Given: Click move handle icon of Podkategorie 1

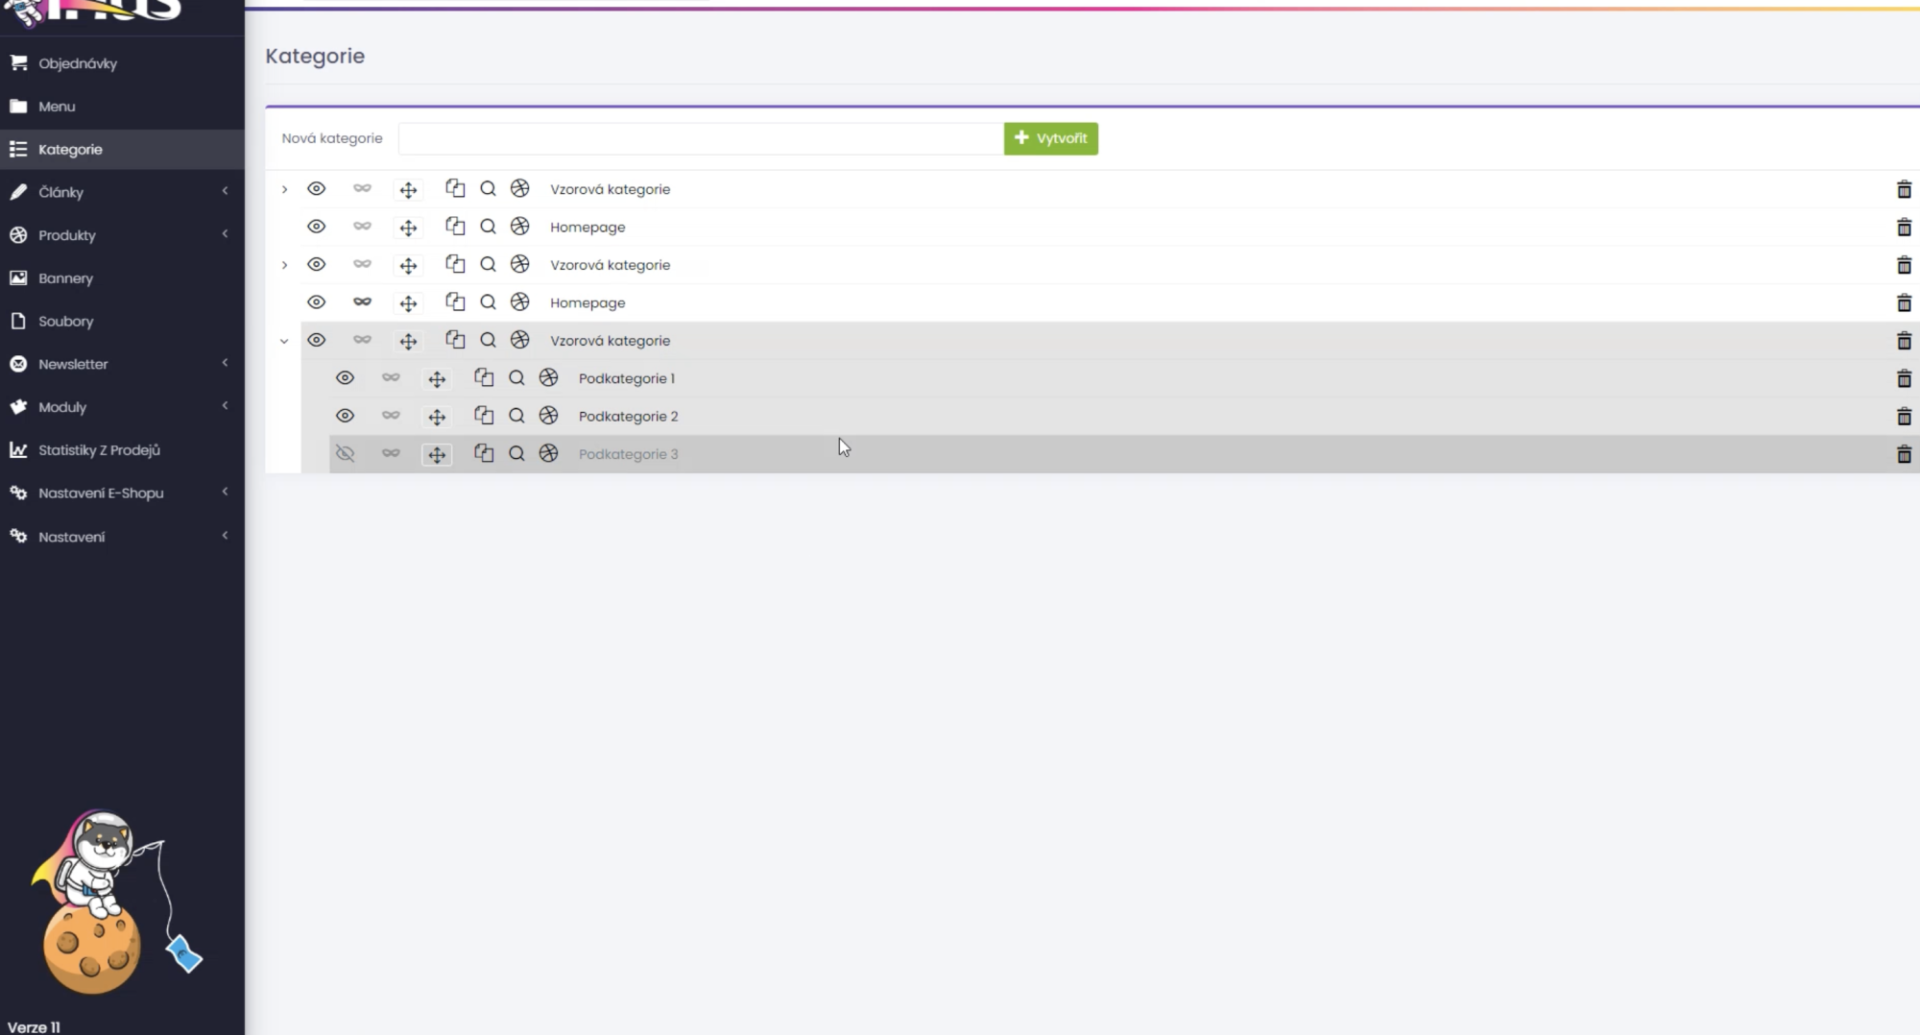Looking at the screenshot, I should pyautogui.click(x=437, y=379).
